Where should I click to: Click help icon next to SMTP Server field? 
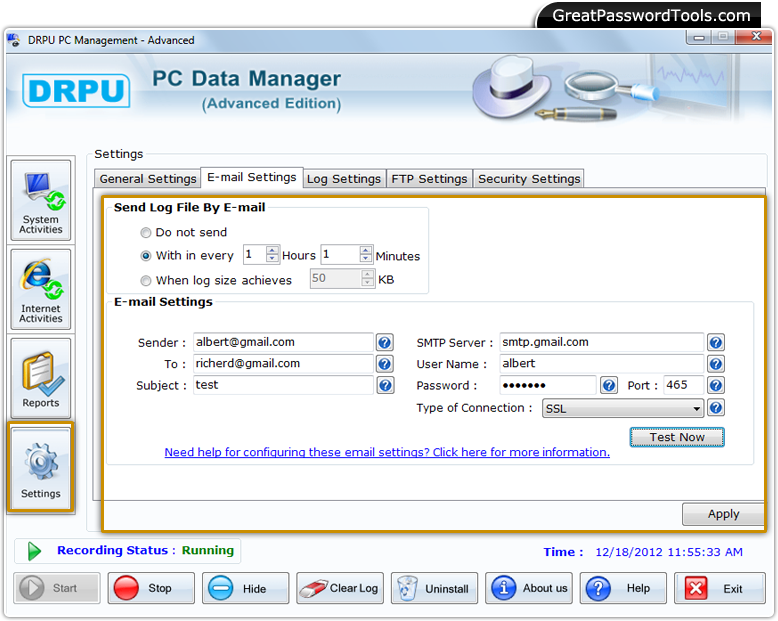coord(715,342)
